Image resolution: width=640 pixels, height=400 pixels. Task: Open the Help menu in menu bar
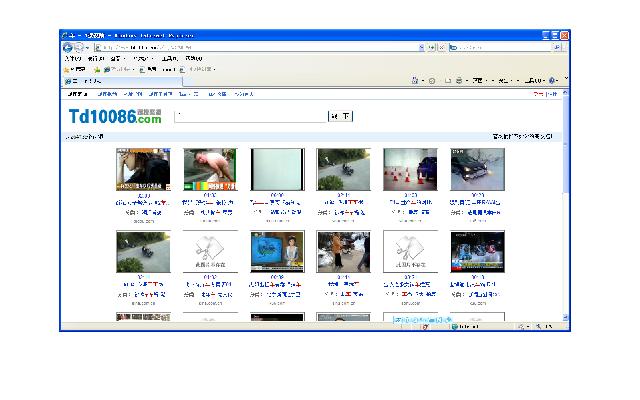coord(194,58)
